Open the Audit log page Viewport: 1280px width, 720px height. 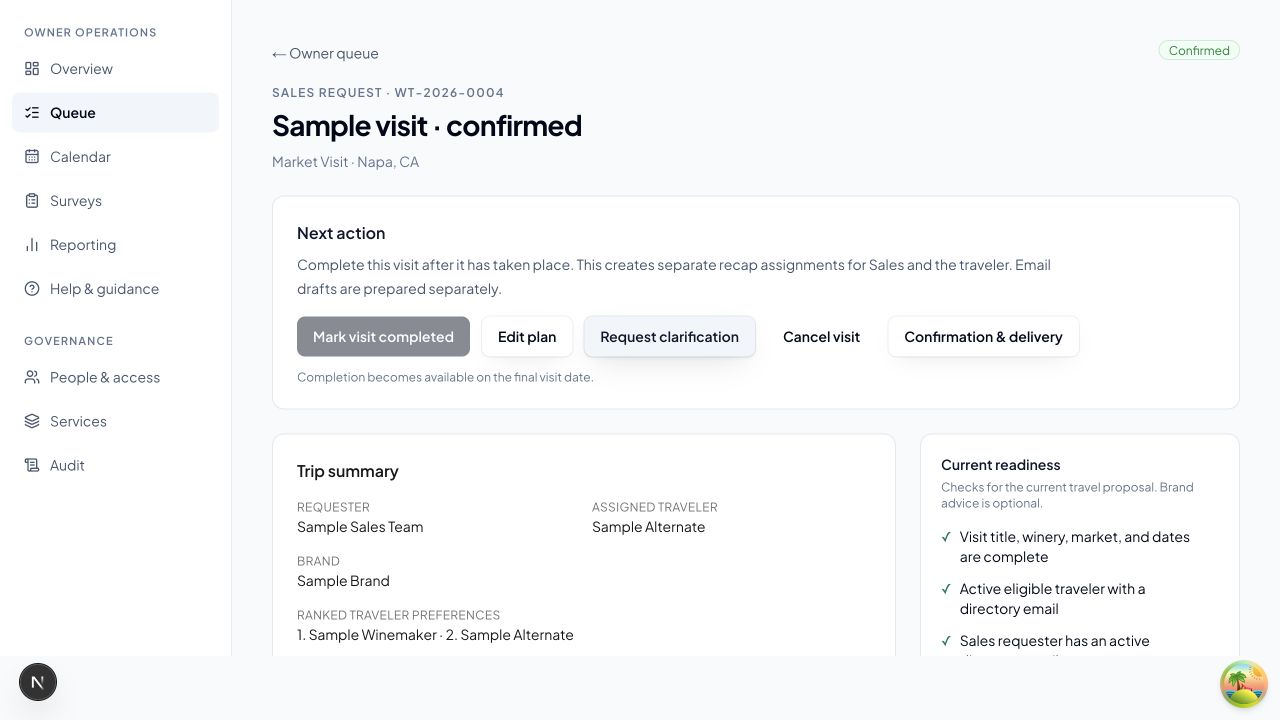pyautogui.click(x=115, y=465)
